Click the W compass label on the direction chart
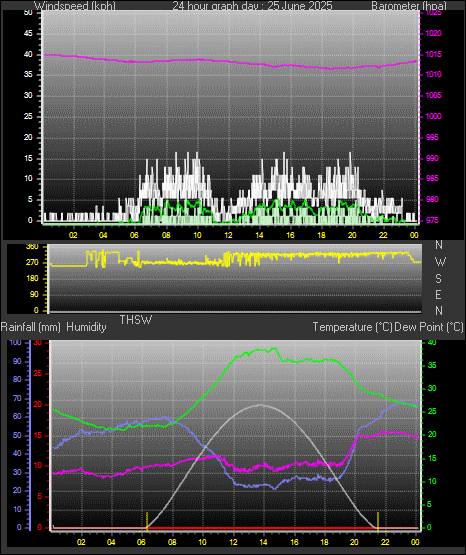 (x=440, y=262)
